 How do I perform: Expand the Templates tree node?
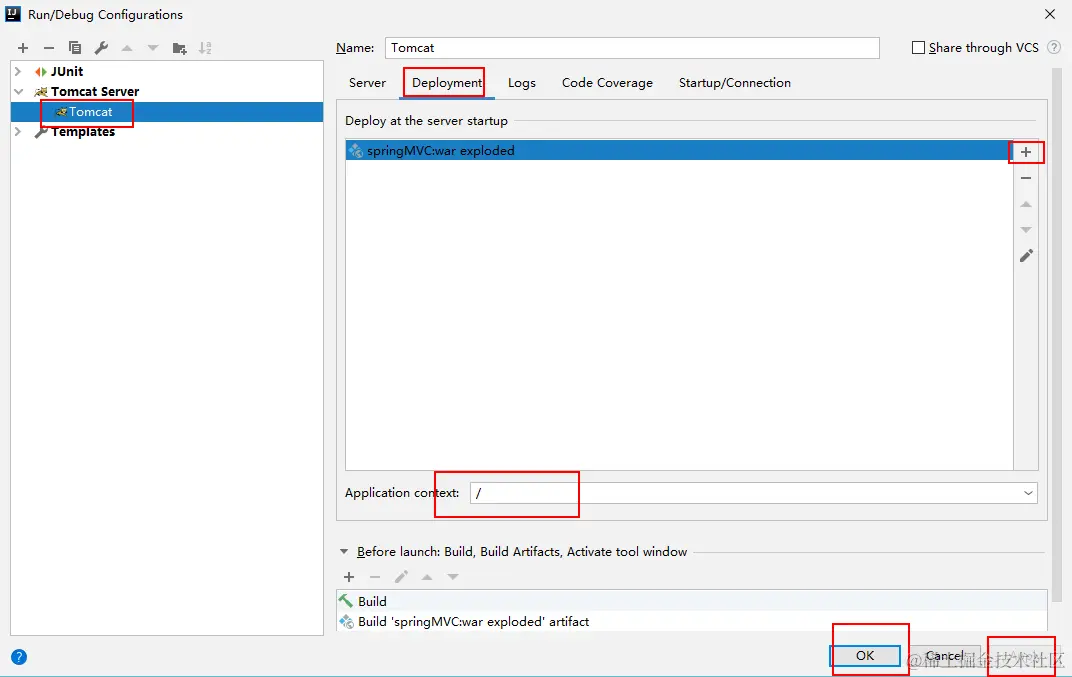18,131
